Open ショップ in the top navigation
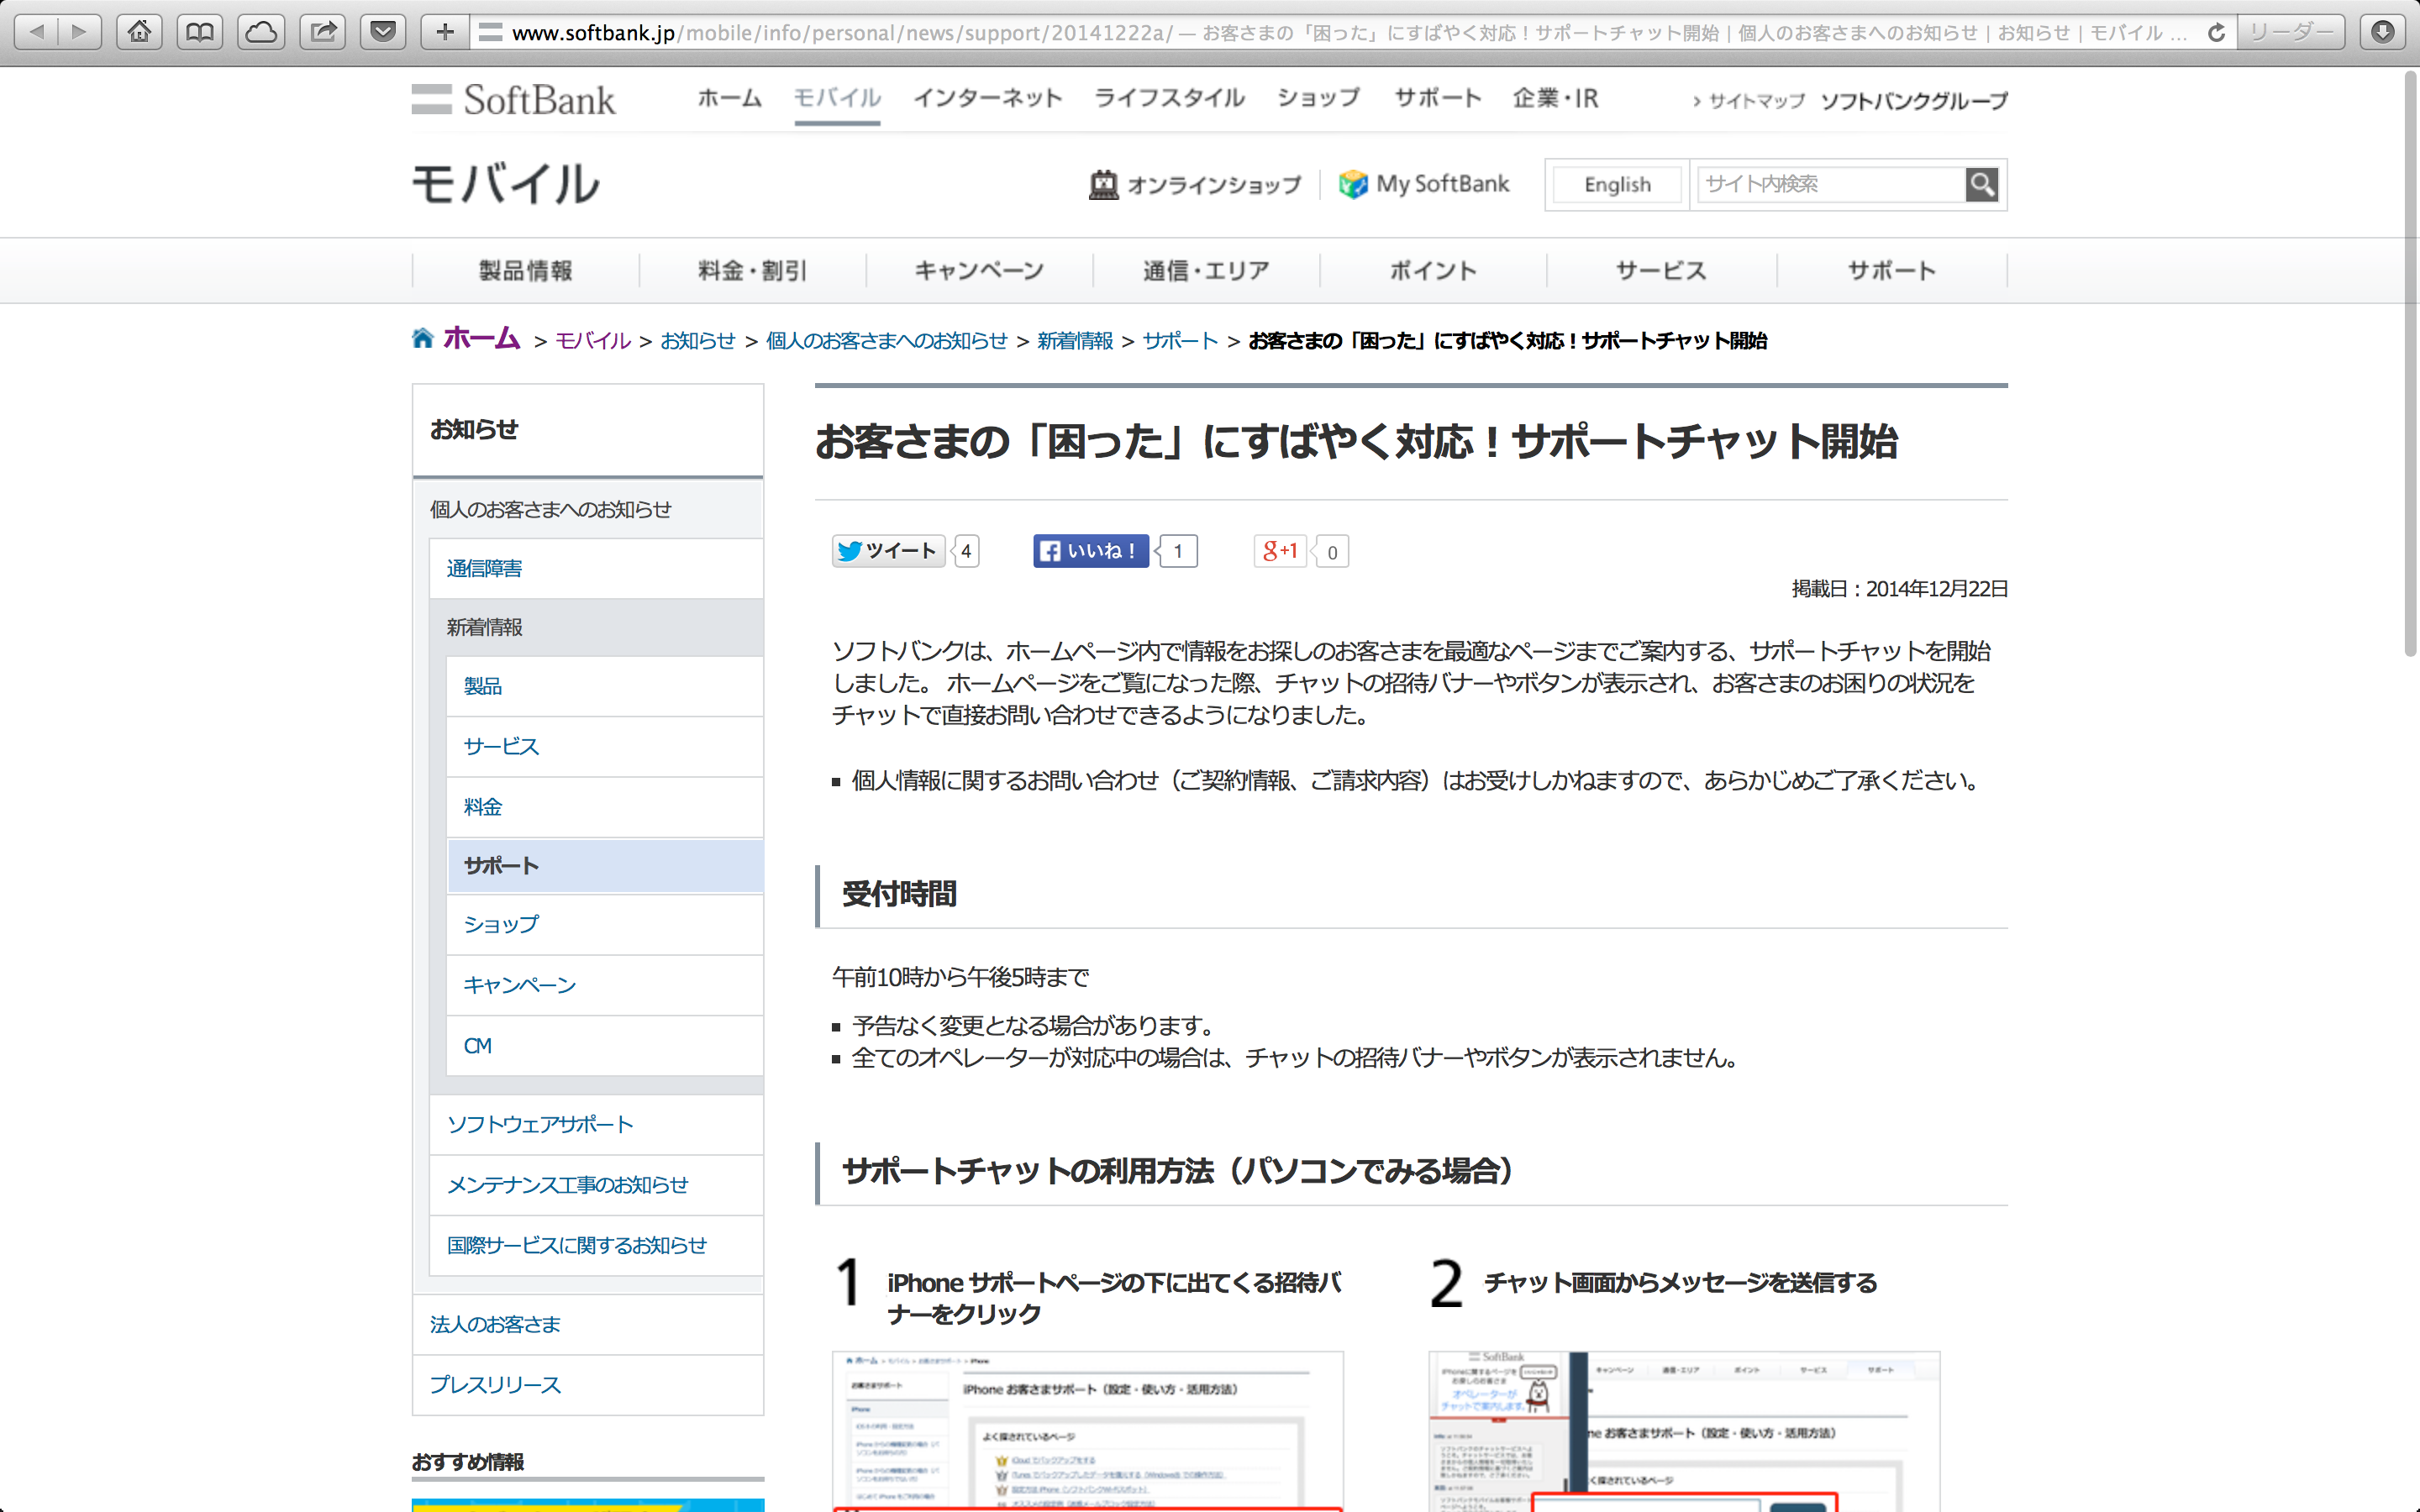Viewport: 2420px width, 1512px height. click(1318, 98)
